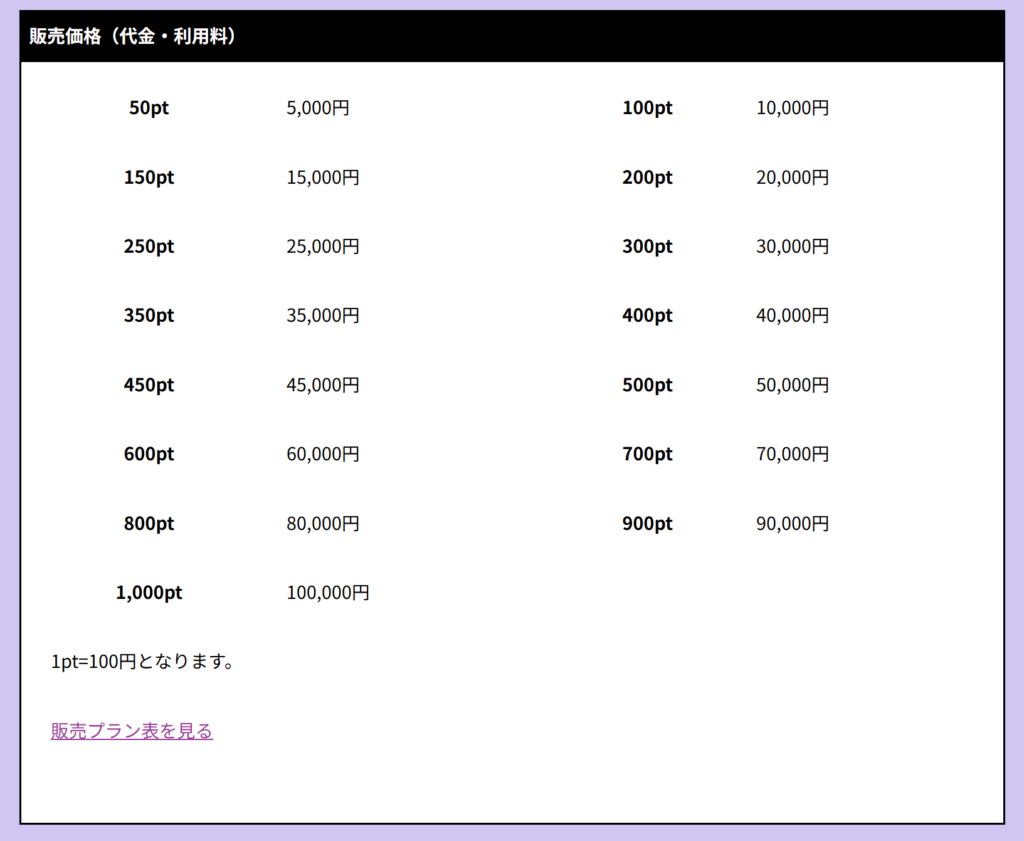The width and height of the screenshot is (1024, 841).
Task: Open the 販売プラン表を見る link
Action: coord(132,731)
